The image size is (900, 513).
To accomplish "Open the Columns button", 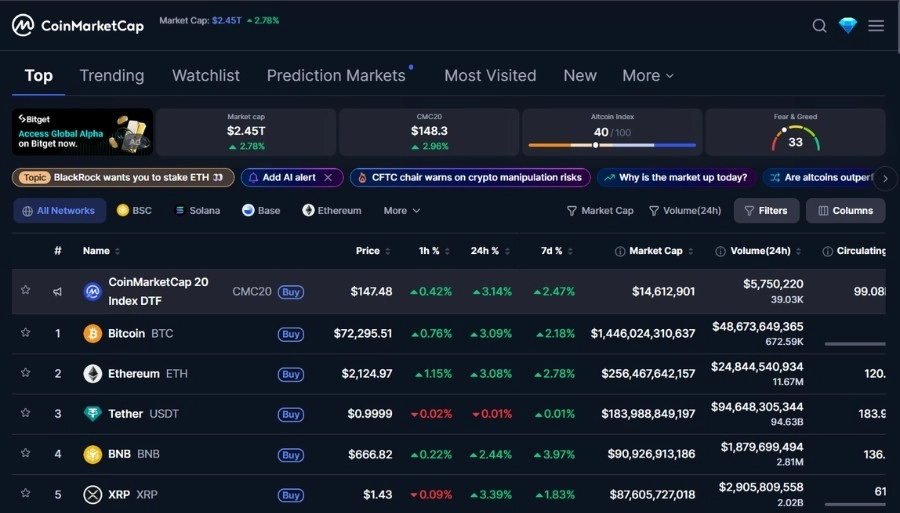I will coord(845,211).
